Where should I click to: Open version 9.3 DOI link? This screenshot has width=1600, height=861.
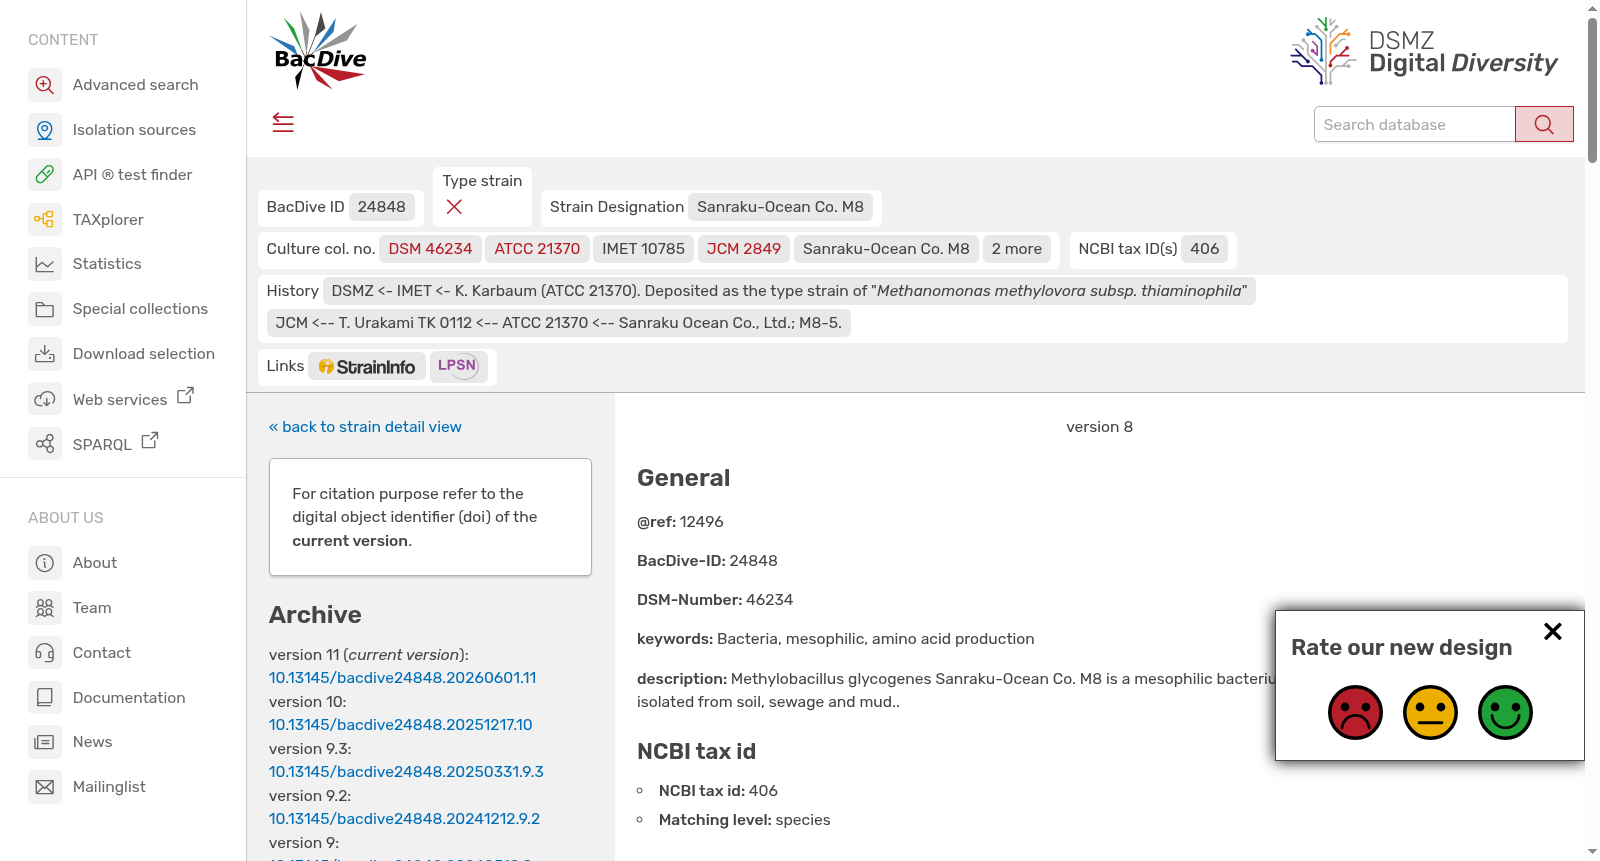[x=406, y=772]
